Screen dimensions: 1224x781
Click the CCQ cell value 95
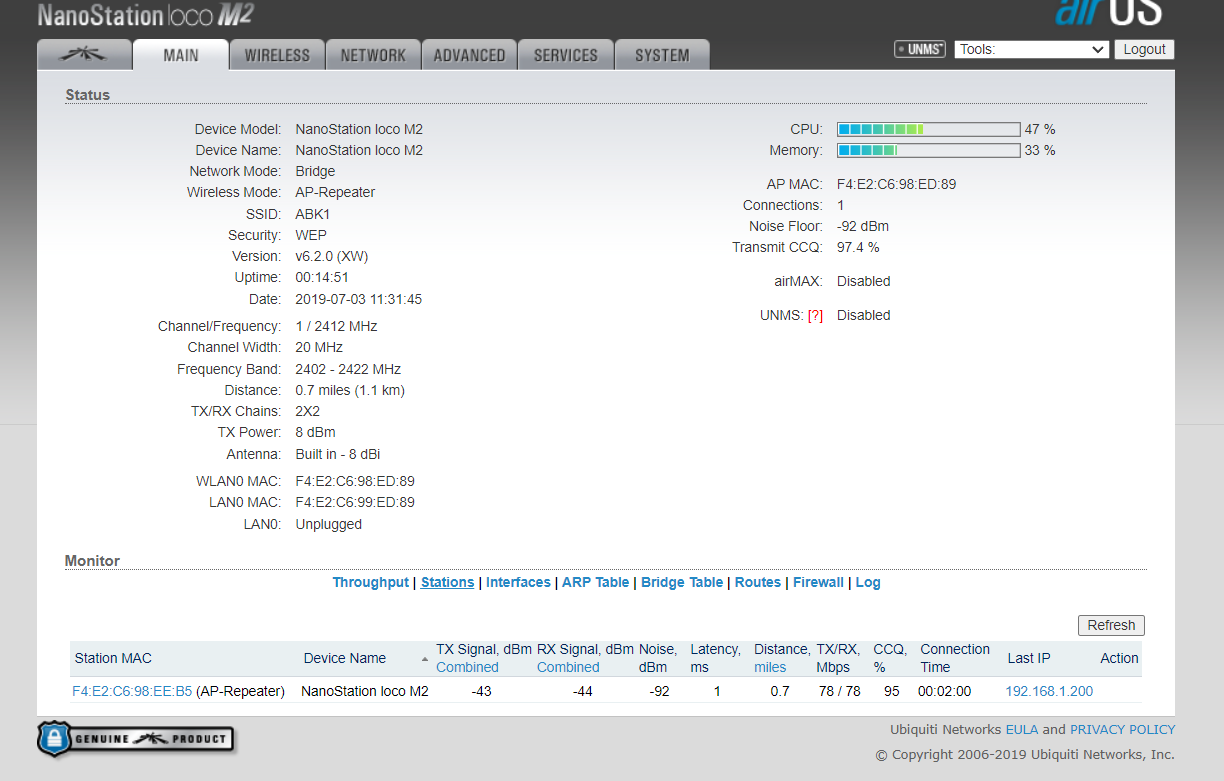click(x=891, y=691)
